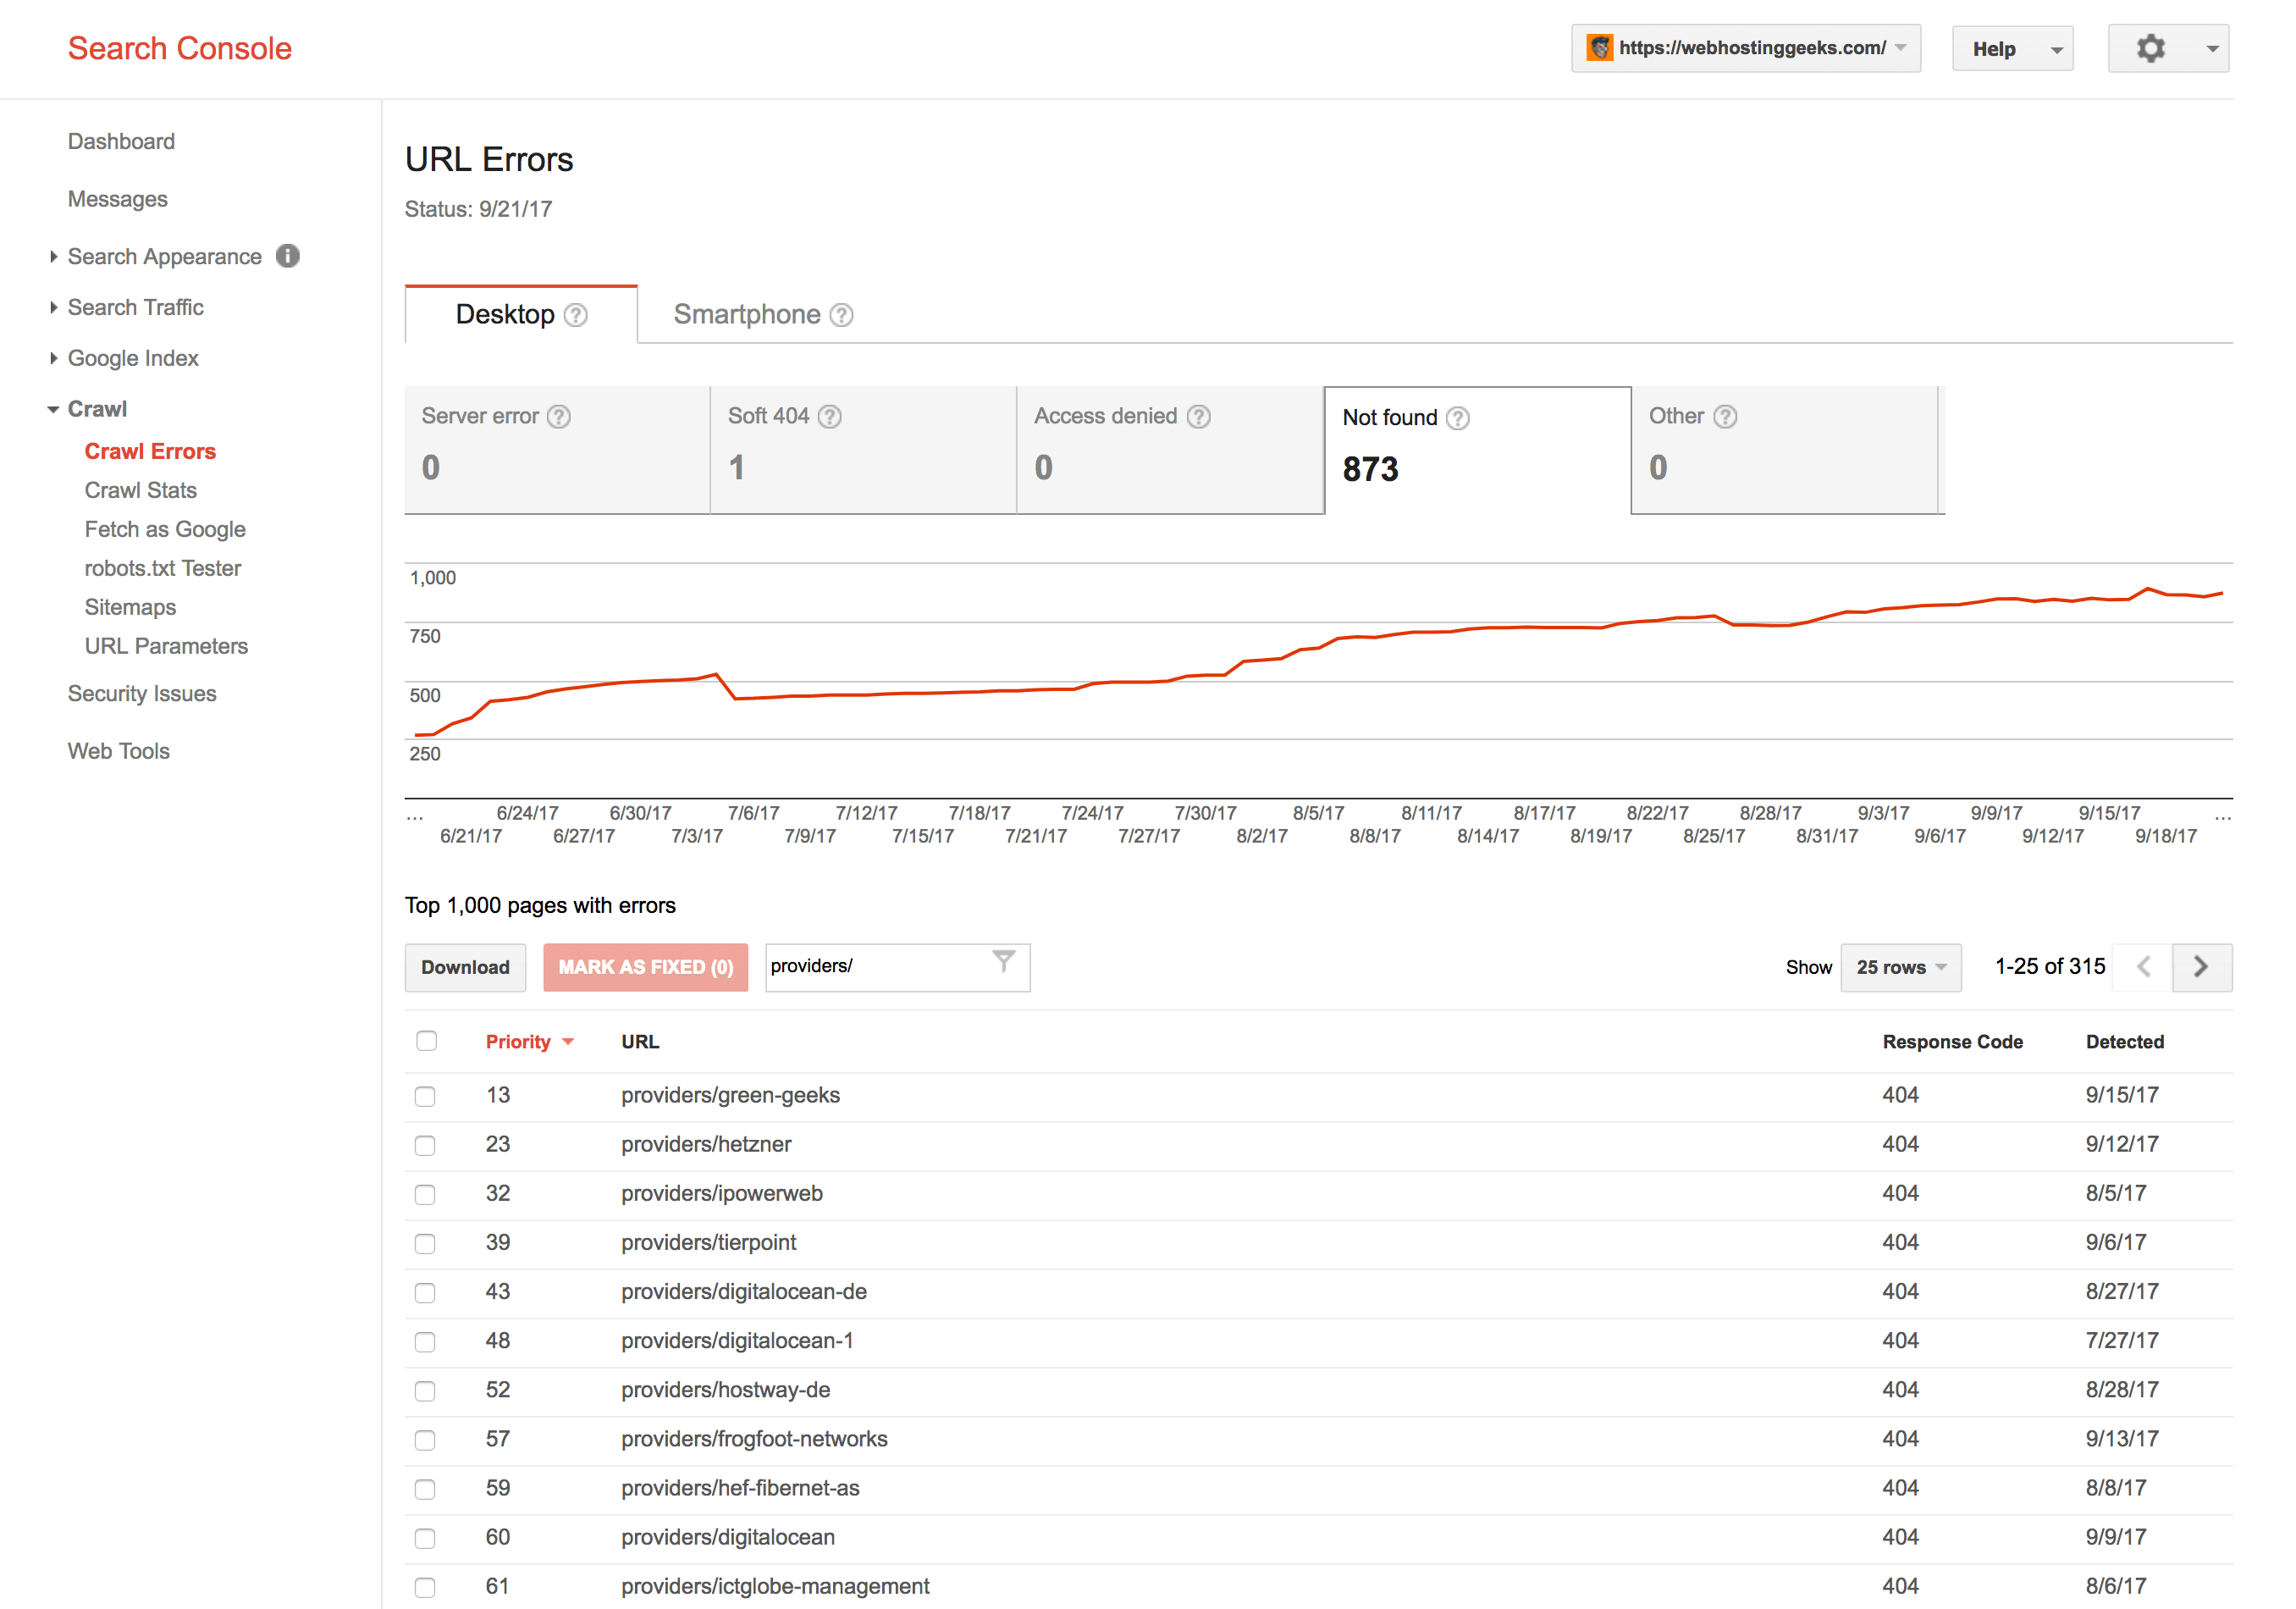Image resolution: width=2296 pixels, height=1609 pixels.
Task: Select the Server error category
Action: 557,450
